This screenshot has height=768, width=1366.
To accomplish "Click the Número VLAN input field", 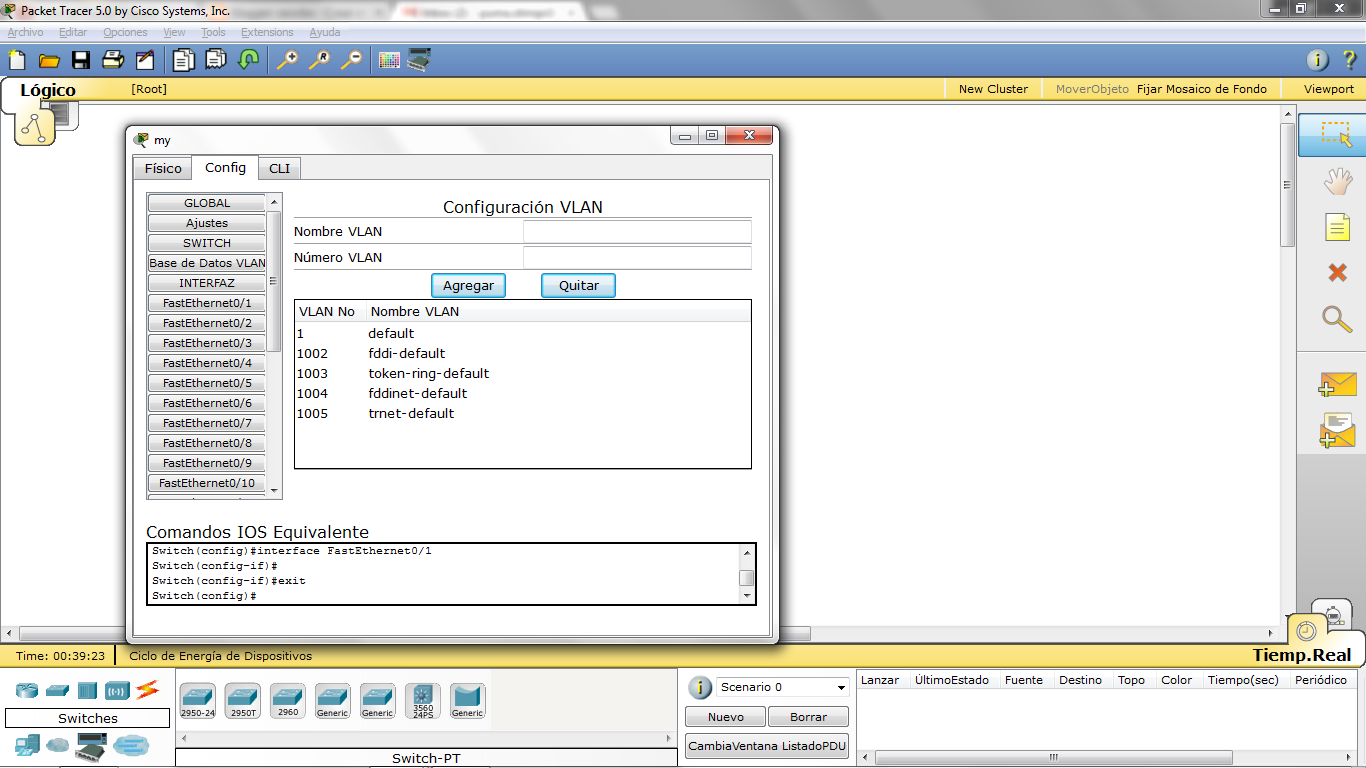I will click(x=637, y=258).
